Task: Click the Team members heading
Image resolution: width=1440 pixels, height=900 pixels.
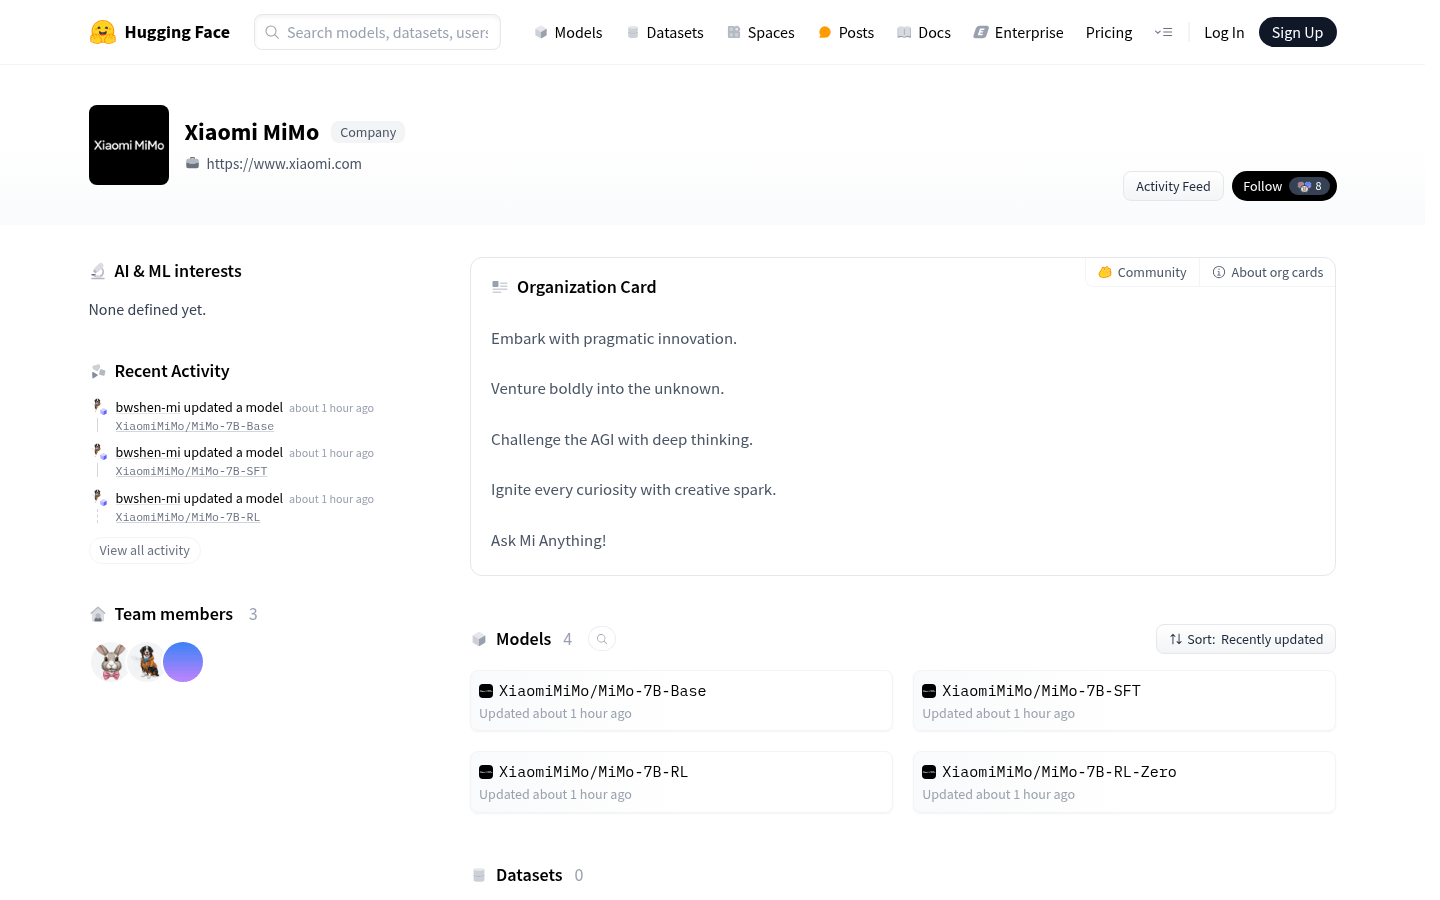Action: [x=174, y=614]
